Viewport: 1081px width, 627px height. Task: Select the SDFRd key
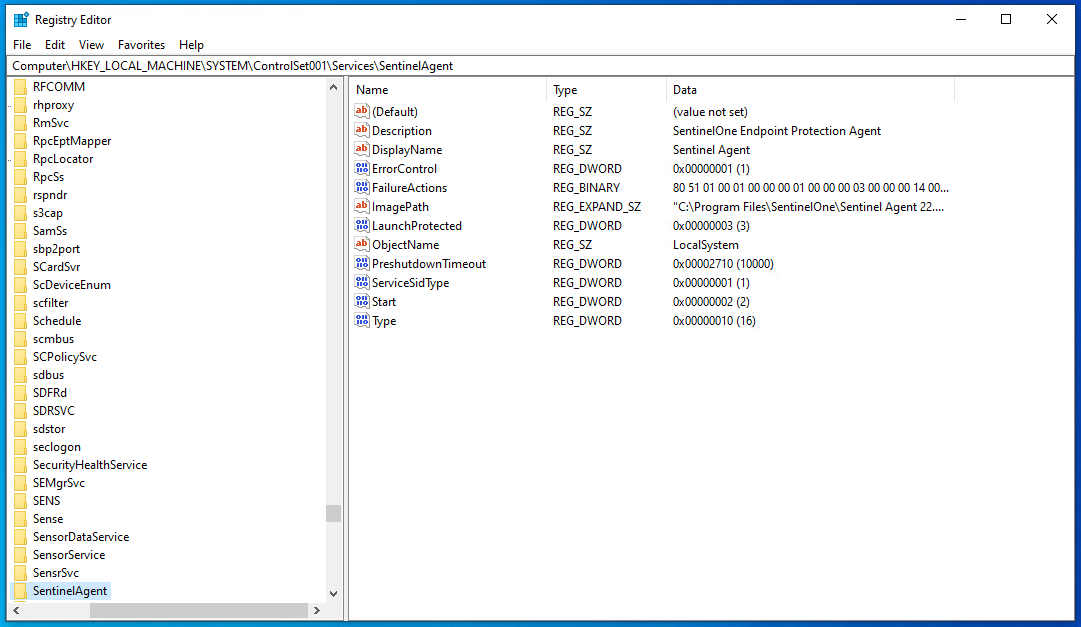(50, 392)
